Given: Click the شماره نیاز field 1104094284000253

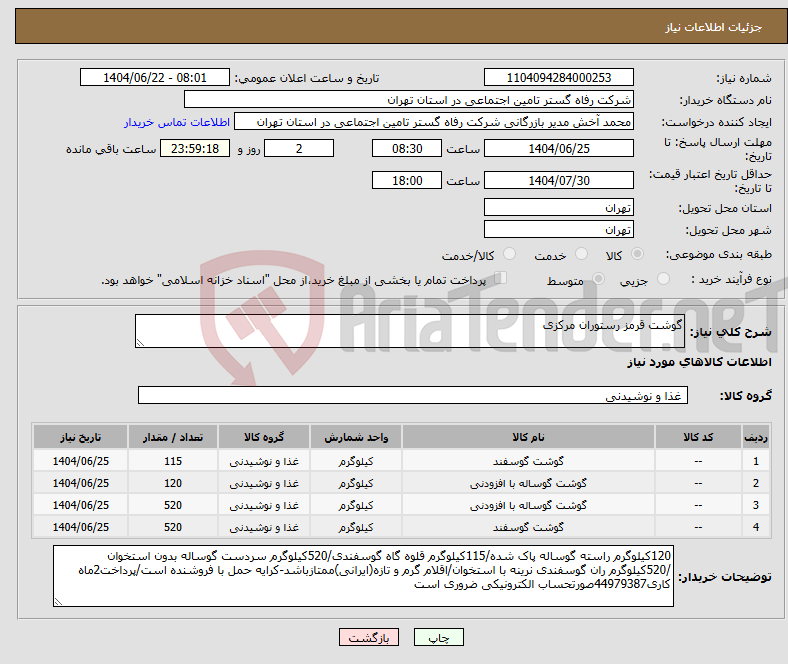Looking at the screenshot, I should tap(558, 77).
